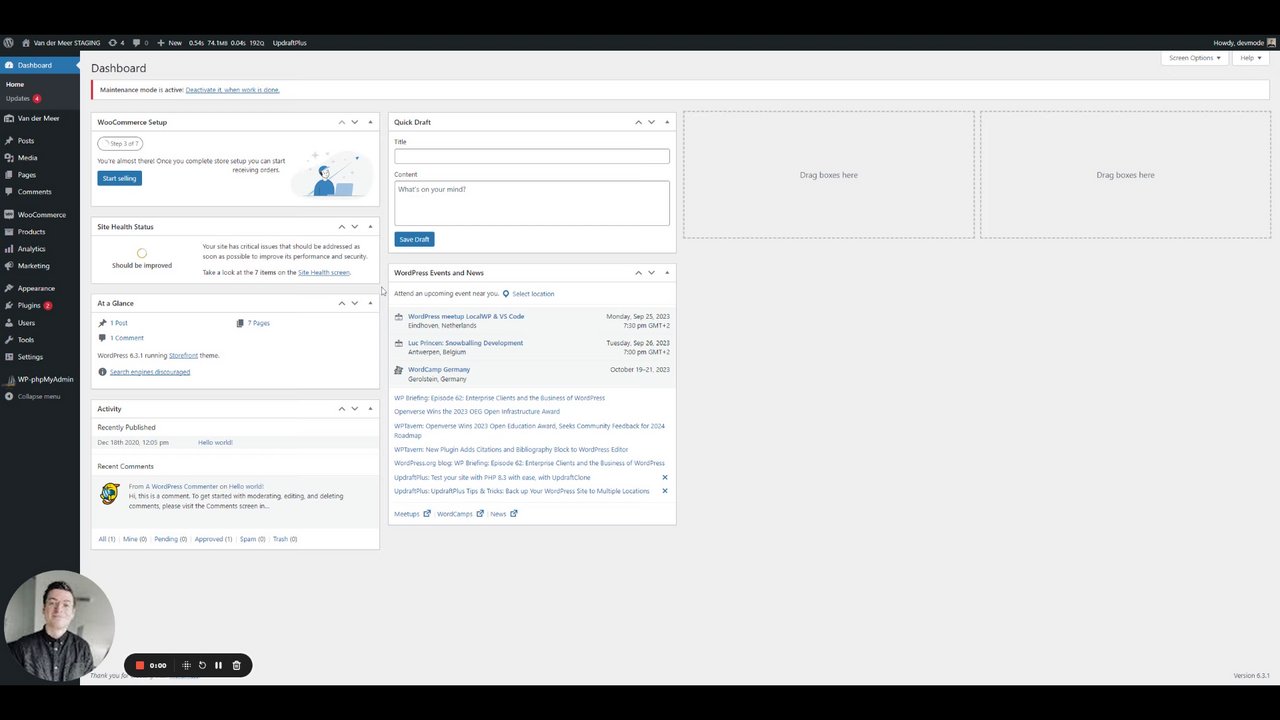
Task: Focus the What's on your mind content box
Action: [x=532, y=203]
